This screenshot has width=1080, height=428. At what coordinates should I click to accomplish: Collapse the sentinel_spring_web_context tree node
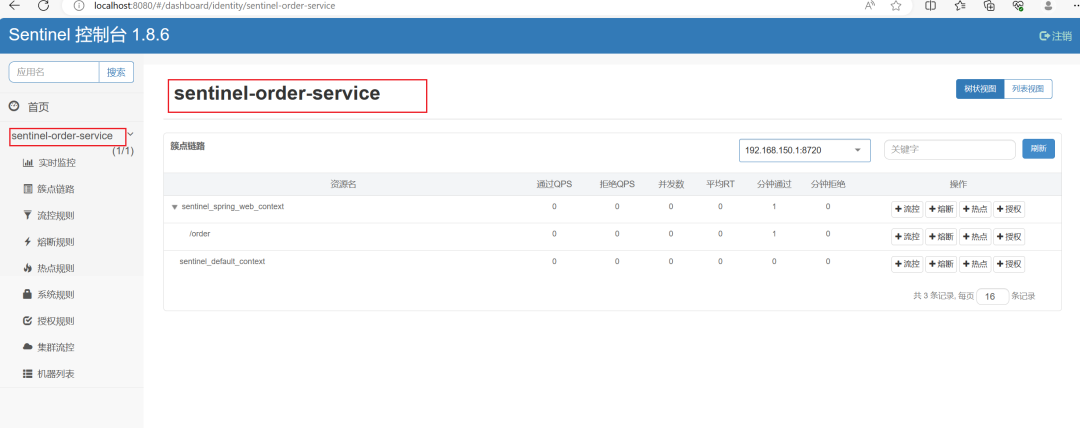(174, 207)
